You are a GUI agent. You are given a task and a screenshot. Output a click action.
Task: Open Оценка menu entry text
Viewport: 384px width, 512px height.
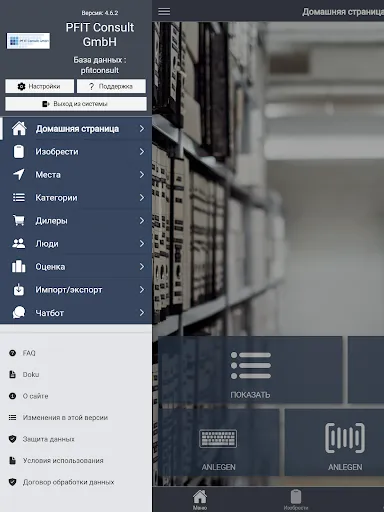point(50,267)
